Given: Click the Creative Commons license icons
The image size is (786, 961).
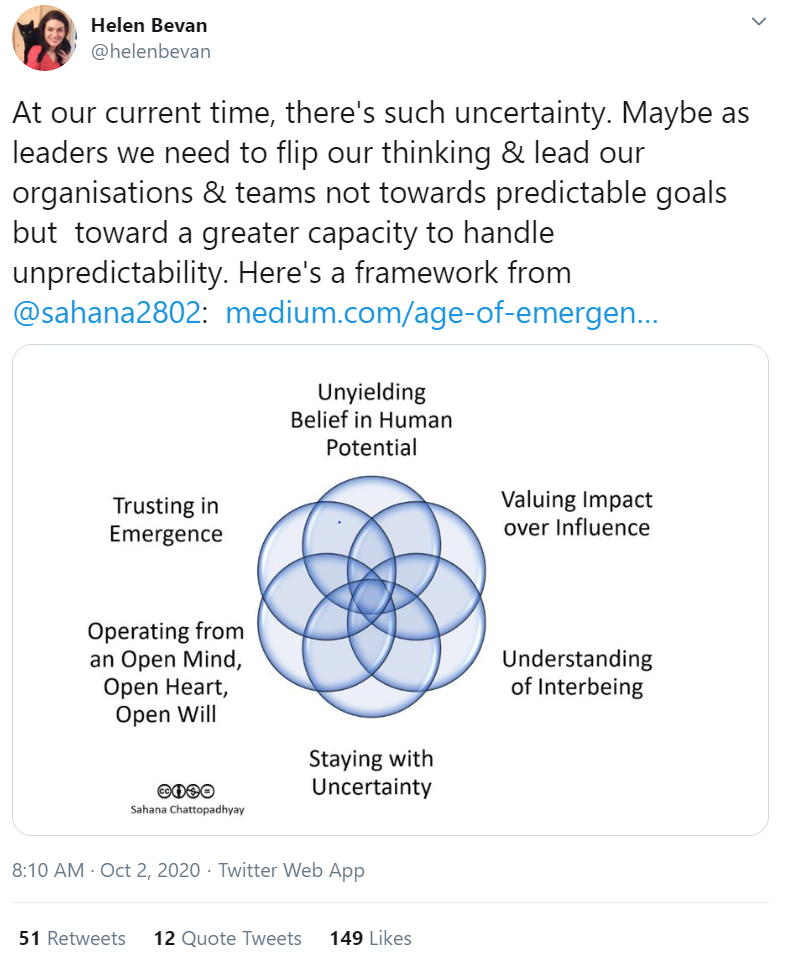Looking at the screenshot, I should [x=186, y=791].
